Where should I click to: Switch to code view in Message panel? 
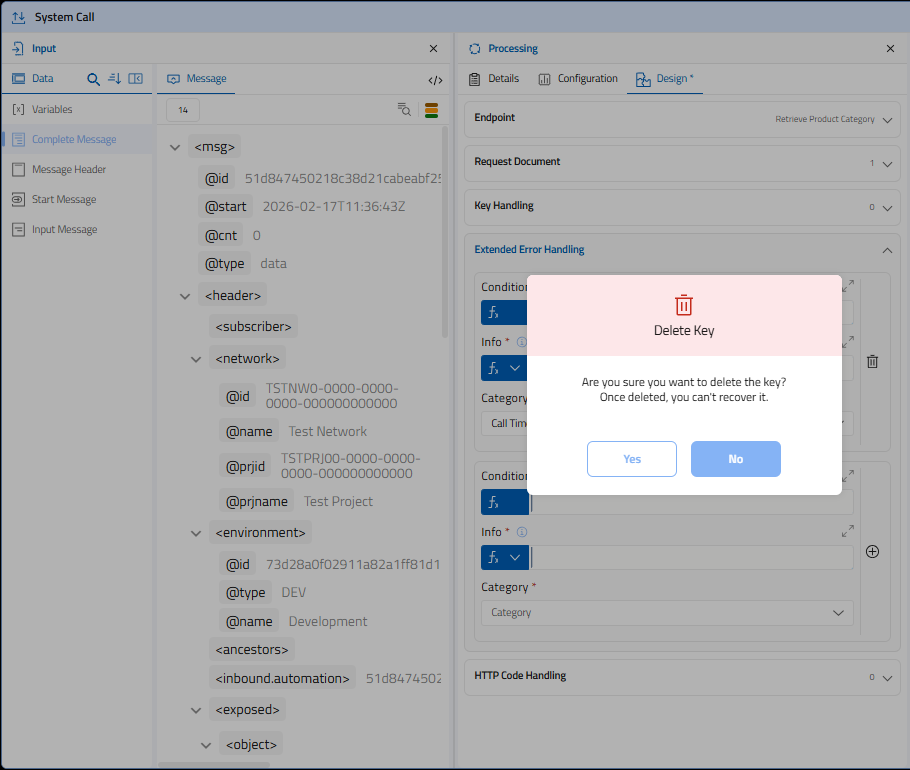tap(435, 80)
